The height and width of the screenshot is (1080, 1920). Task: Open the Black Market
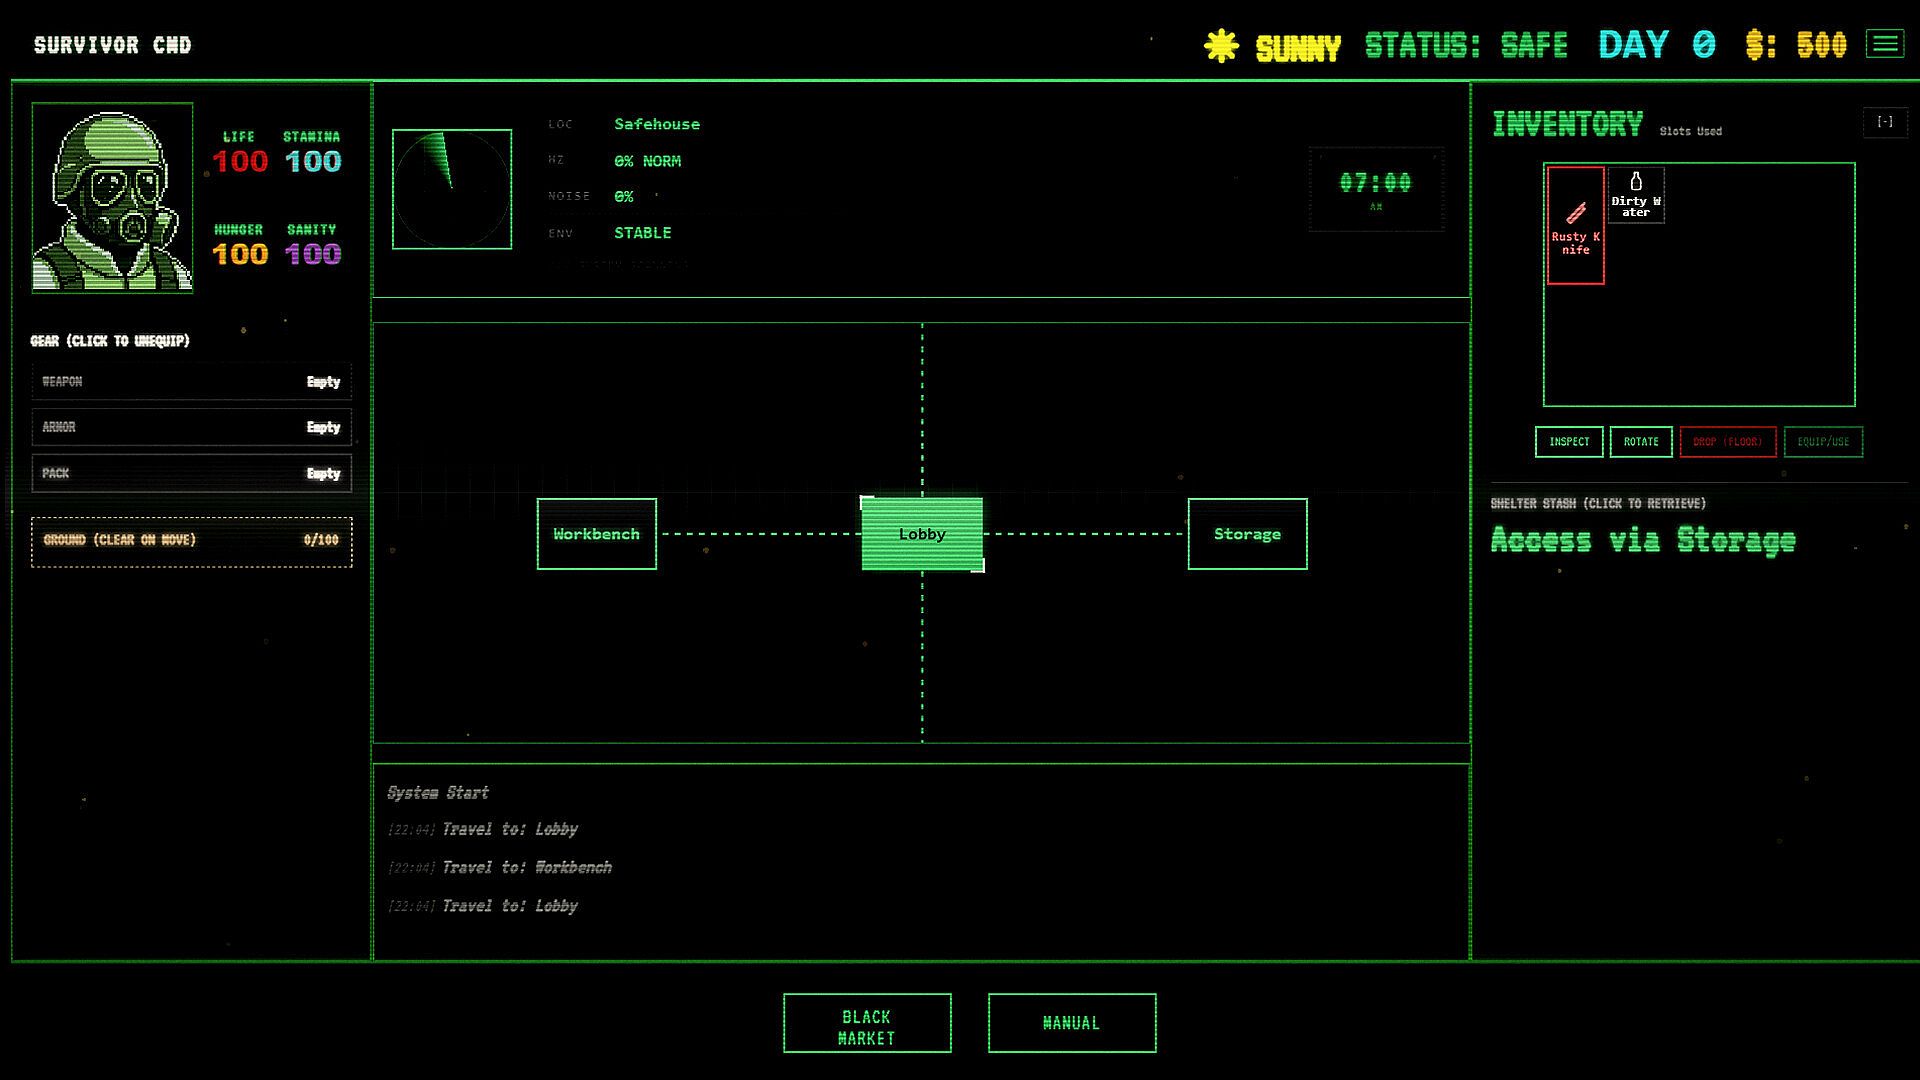(866, 1023)
